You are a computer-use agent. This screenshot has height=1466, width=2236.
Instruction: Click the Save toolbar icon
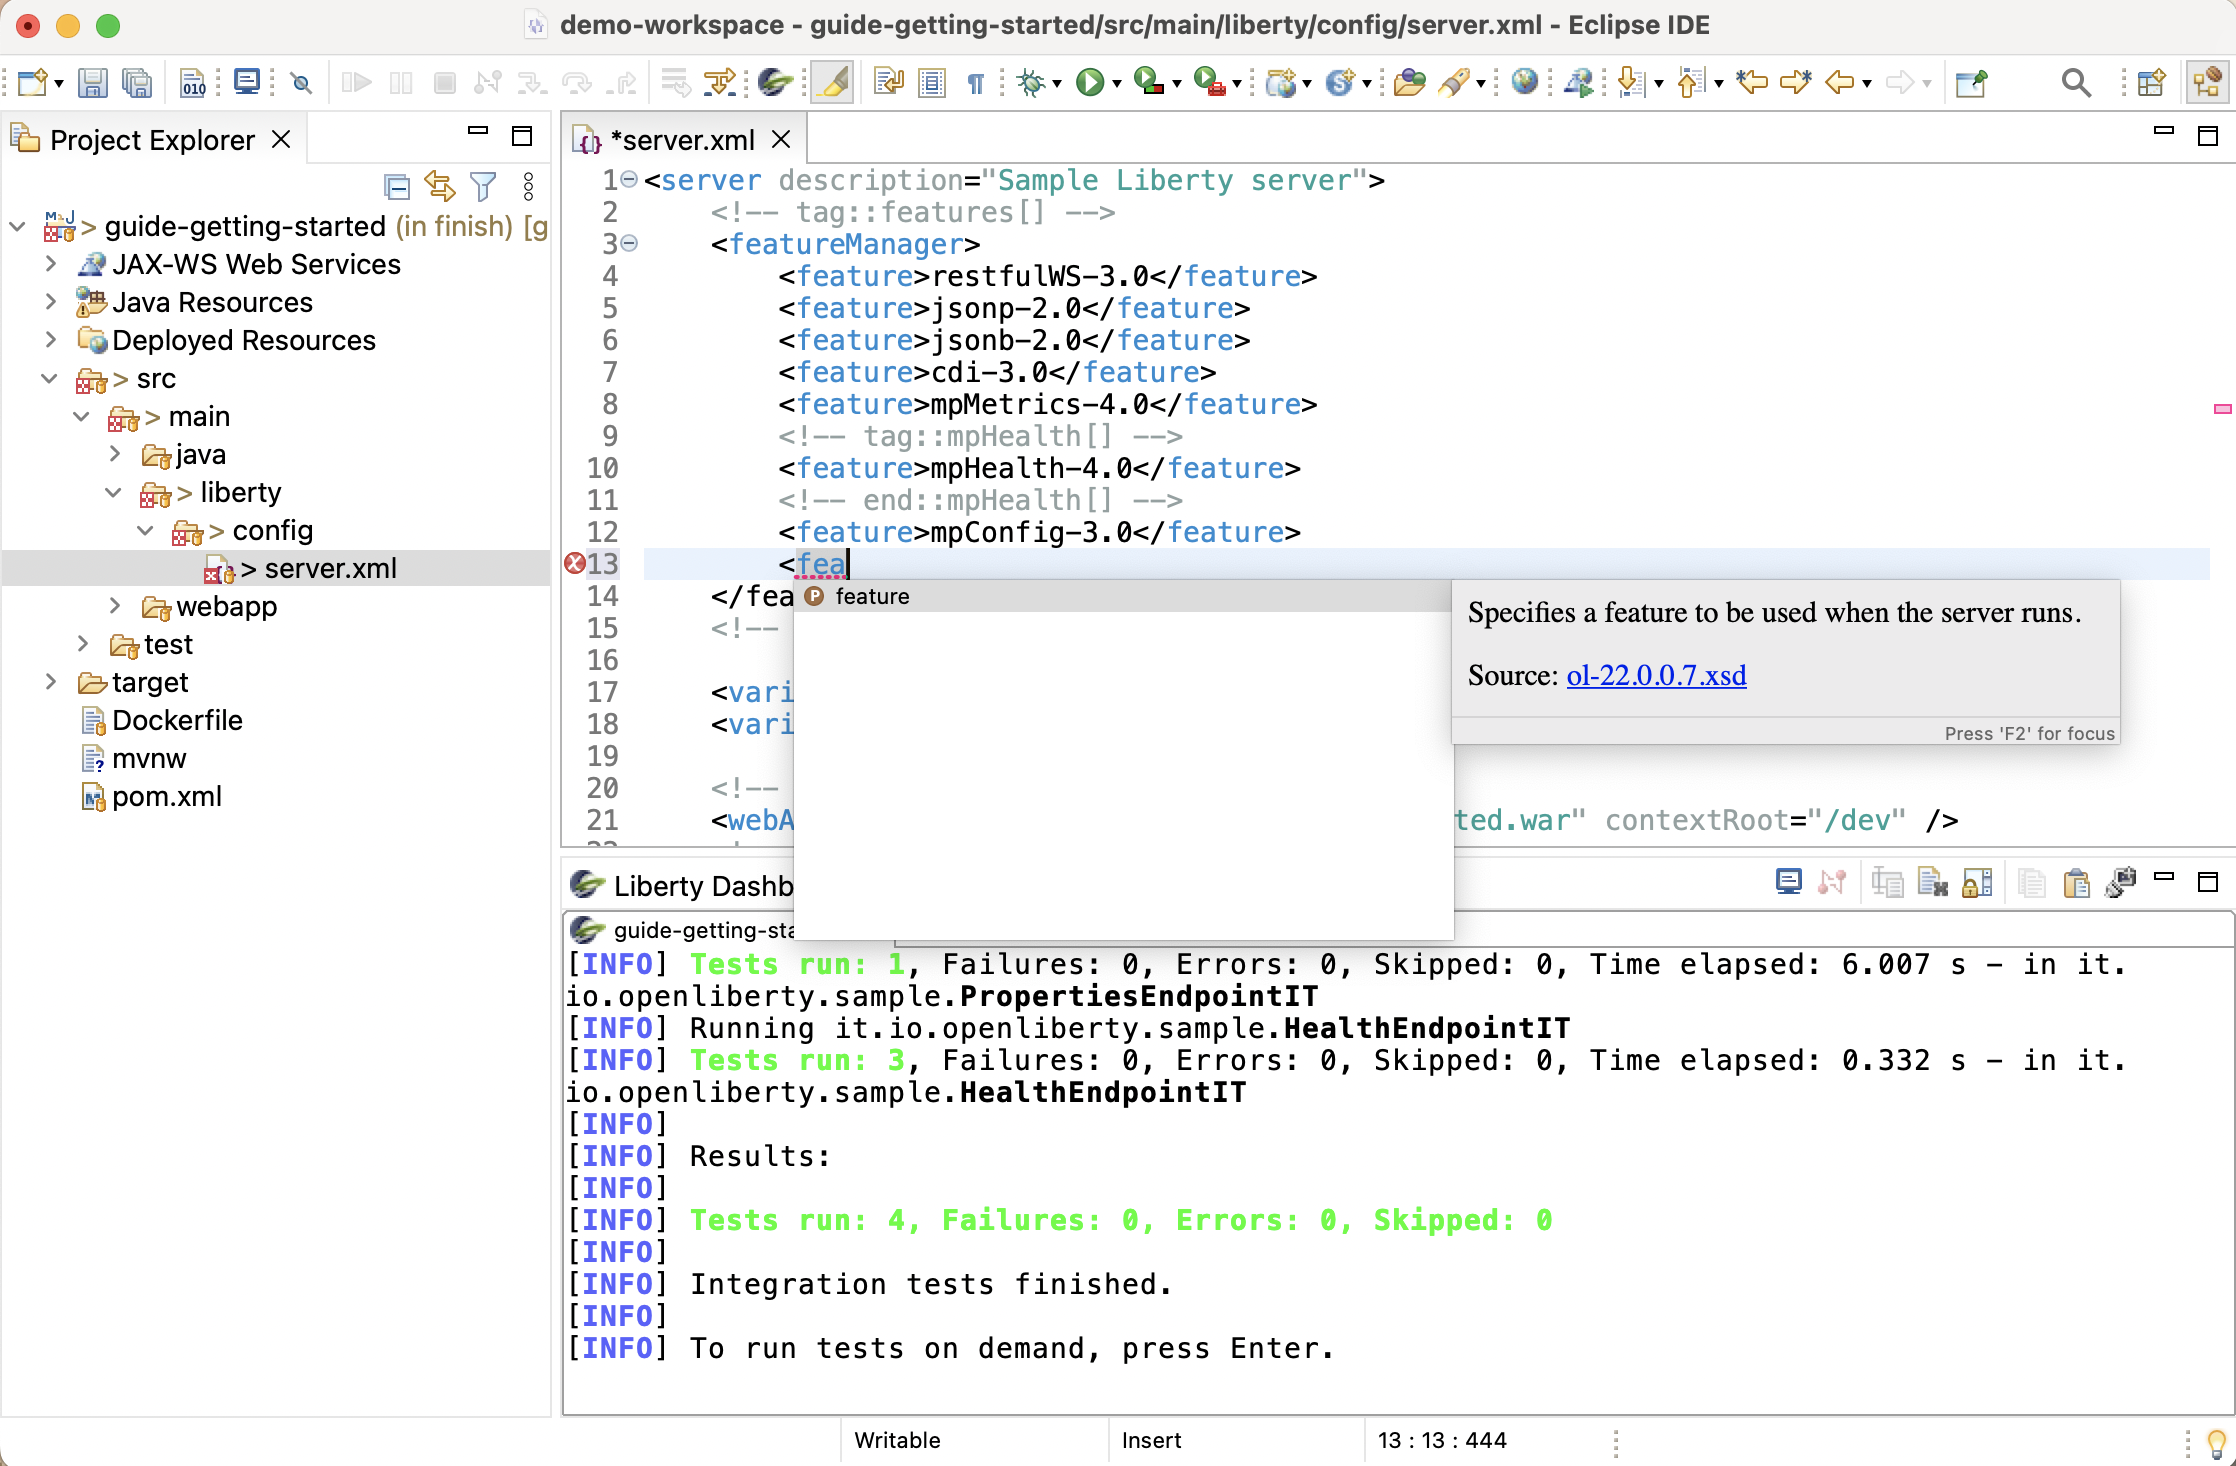pos(92,82)
